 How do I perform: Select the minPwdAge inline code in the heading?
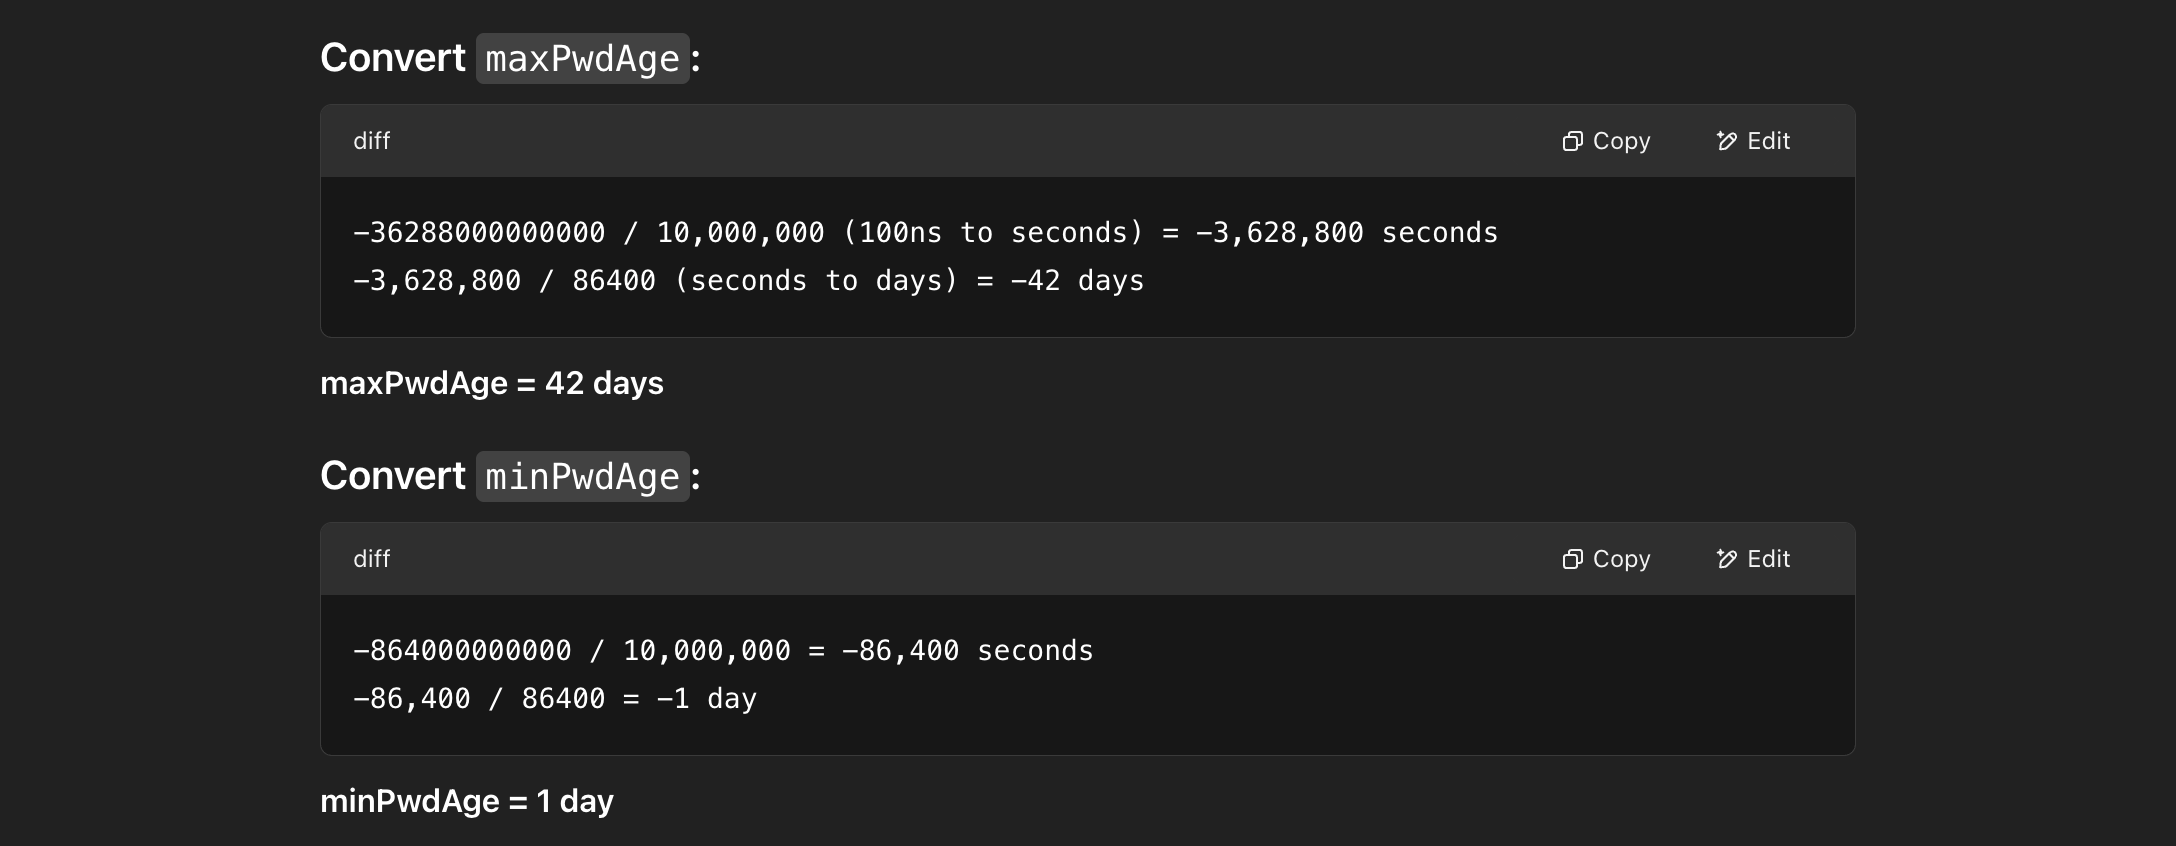point(583,476)
